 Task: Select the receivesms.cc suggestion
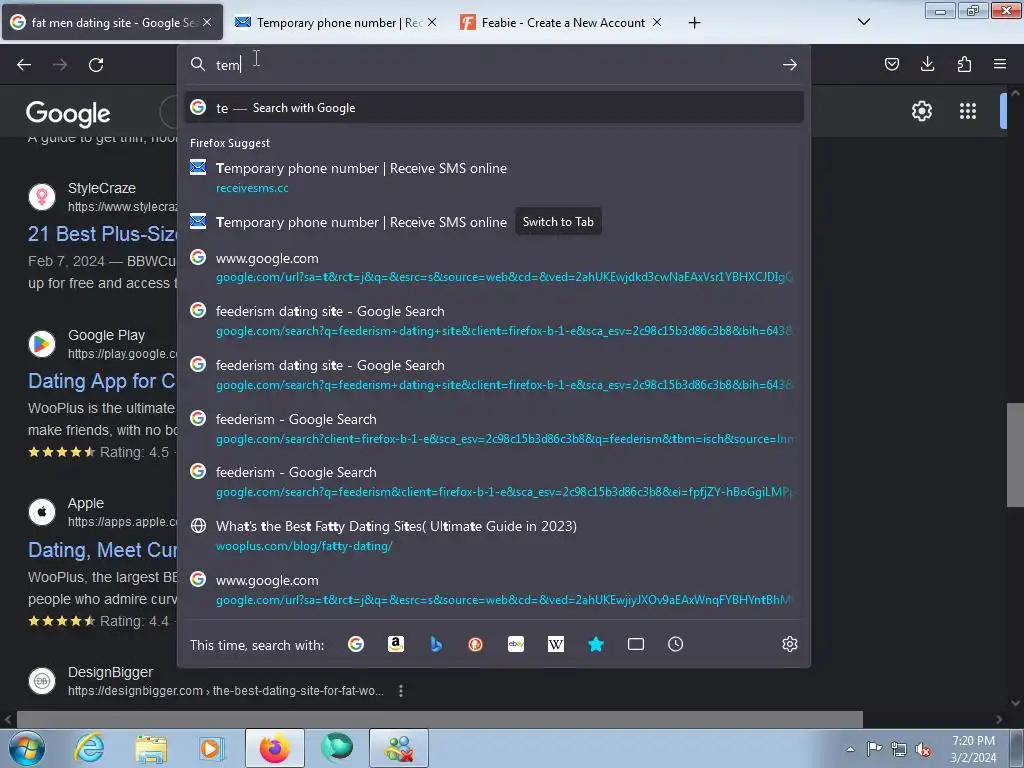(494, 177)
